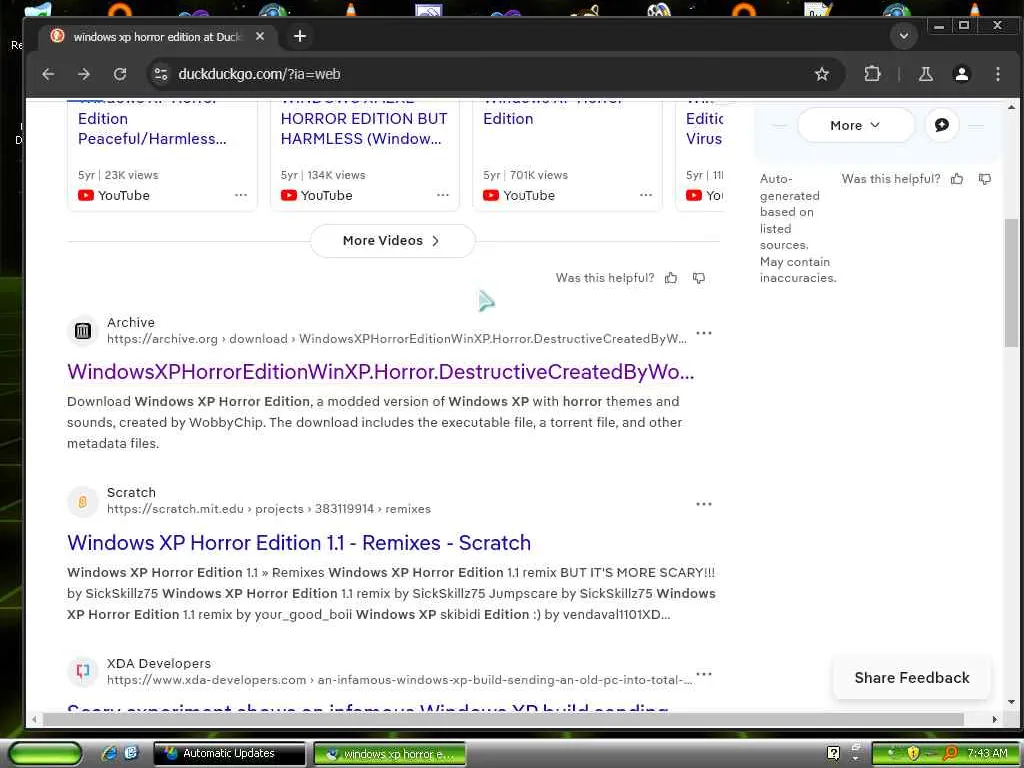Reload the DuckDuckGo page
The width and height of the screenshot is (1024, 768).
pos(120,74)
